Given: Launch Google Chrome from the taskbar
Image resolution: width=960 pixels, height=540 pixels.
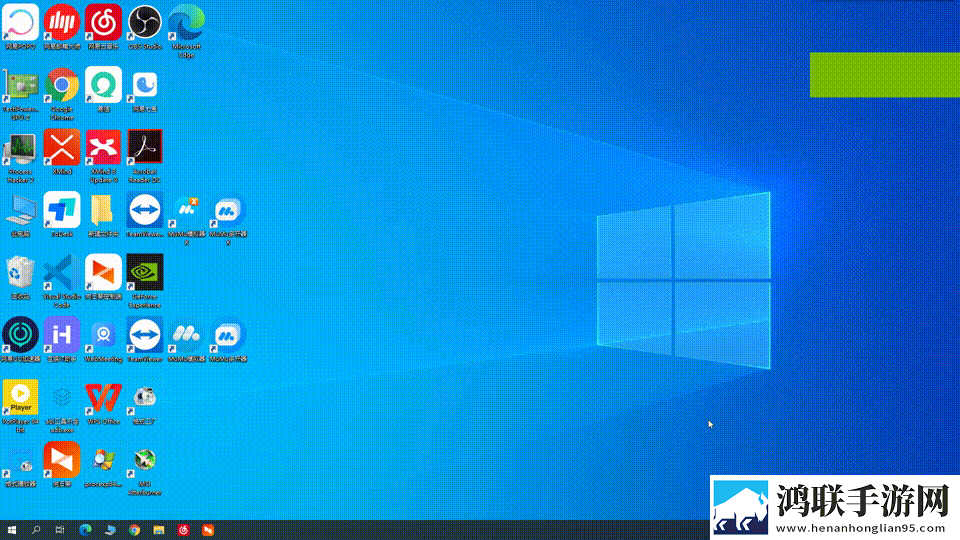Looking at the screenshot, I should point(134,530).
